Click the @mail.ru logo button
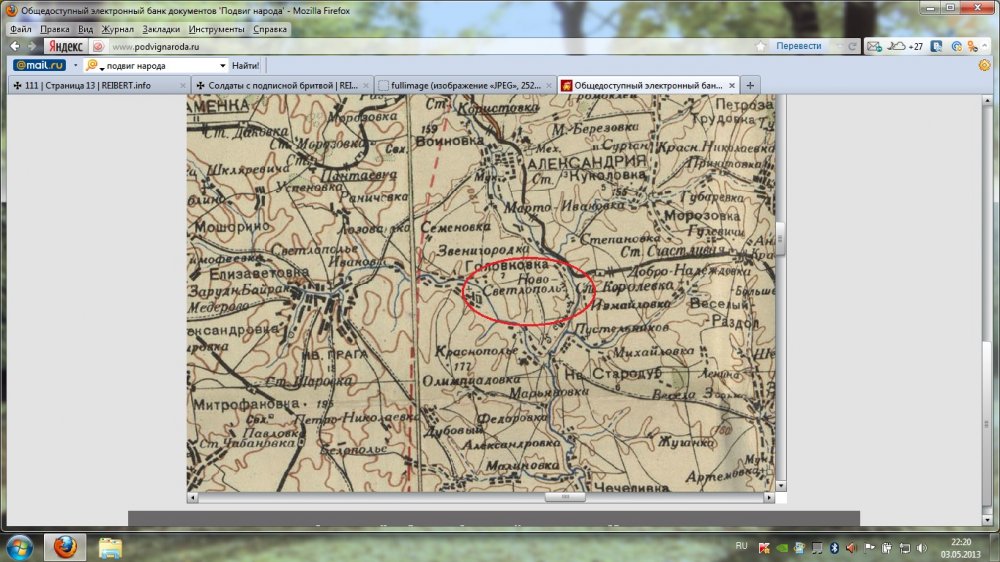This screenshot has height=562, width=1000. click(x=40, y=65)
